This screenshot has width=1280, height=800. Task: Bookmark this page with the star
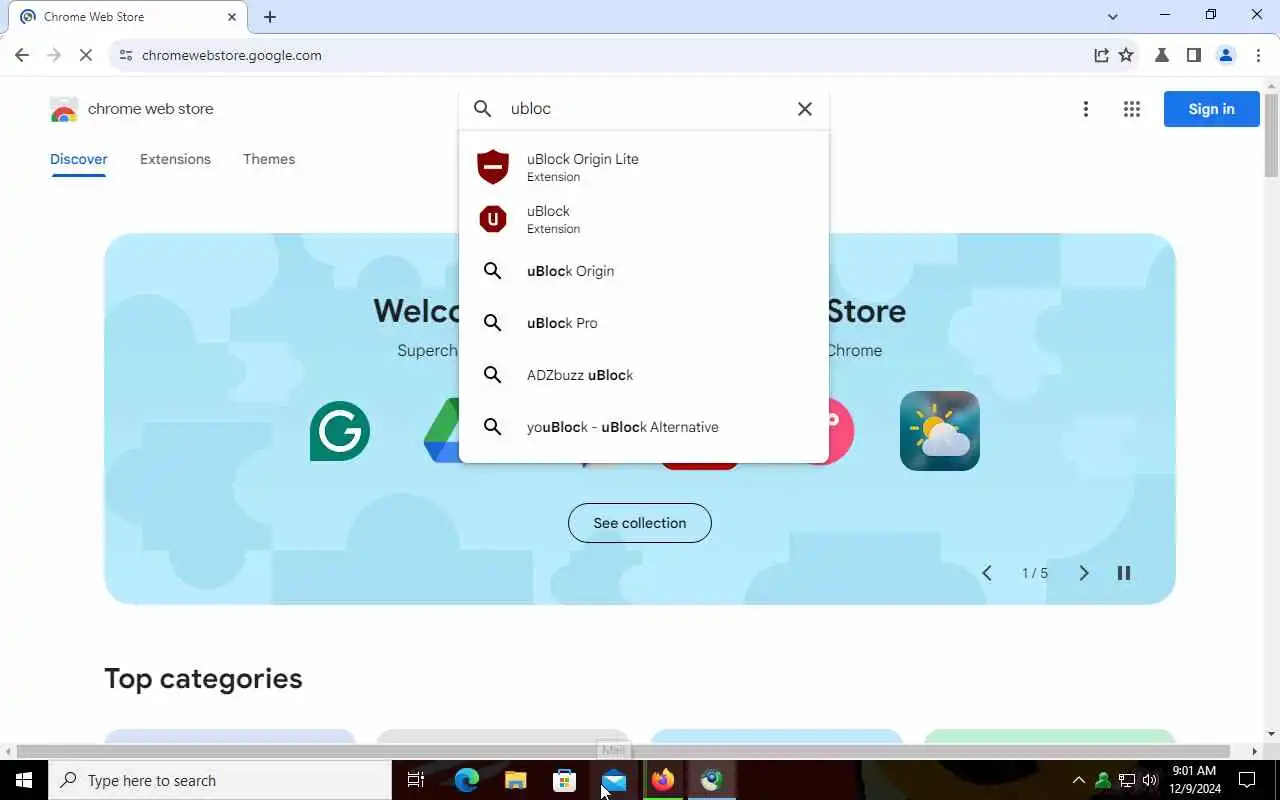1126,55
